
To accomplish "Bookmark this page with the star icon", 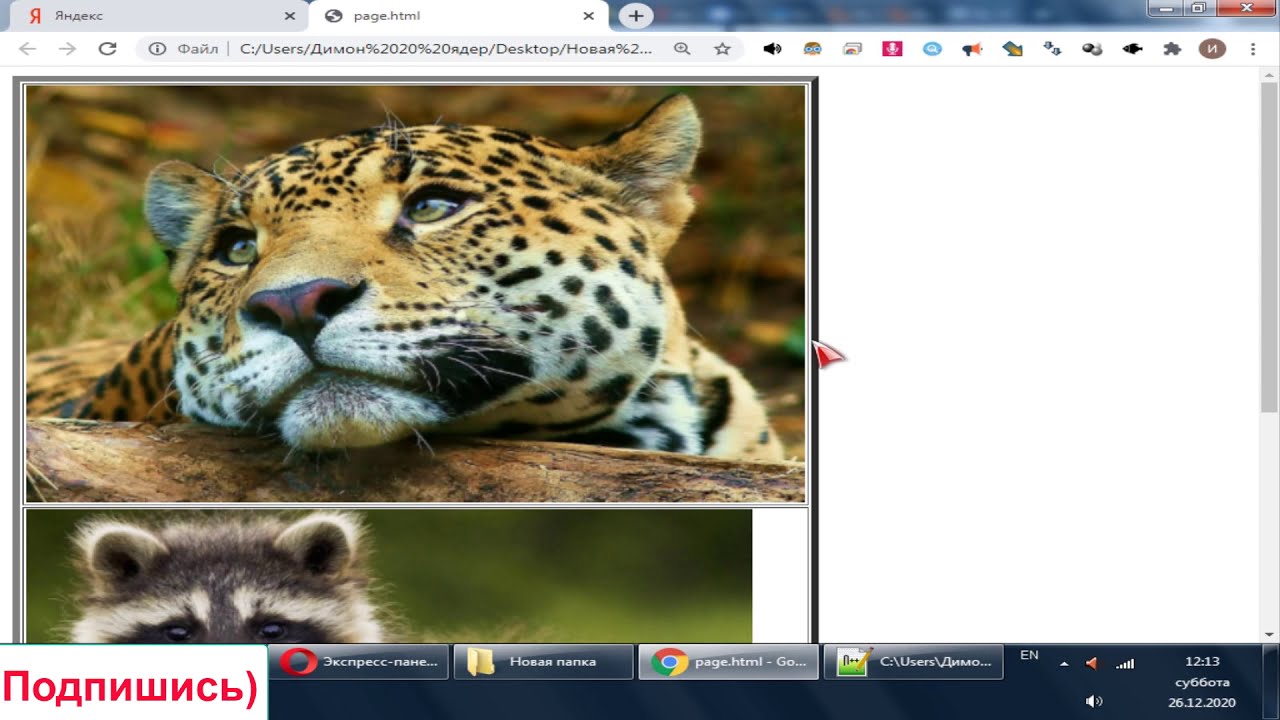I will (722, 48).
